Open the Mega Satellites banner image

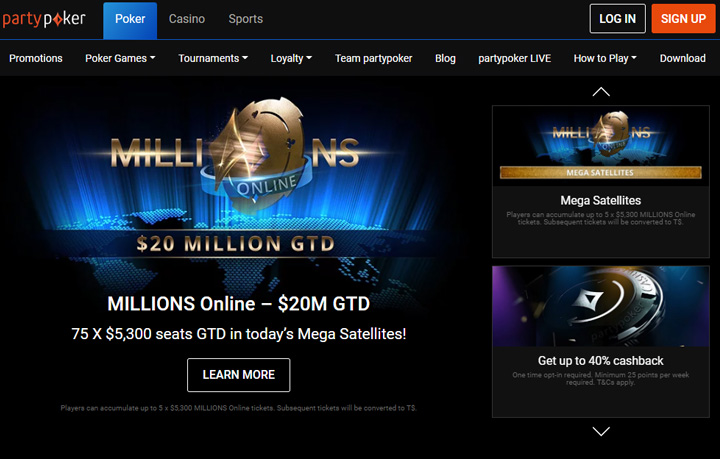pyautogui.click(x=601, y=146)
